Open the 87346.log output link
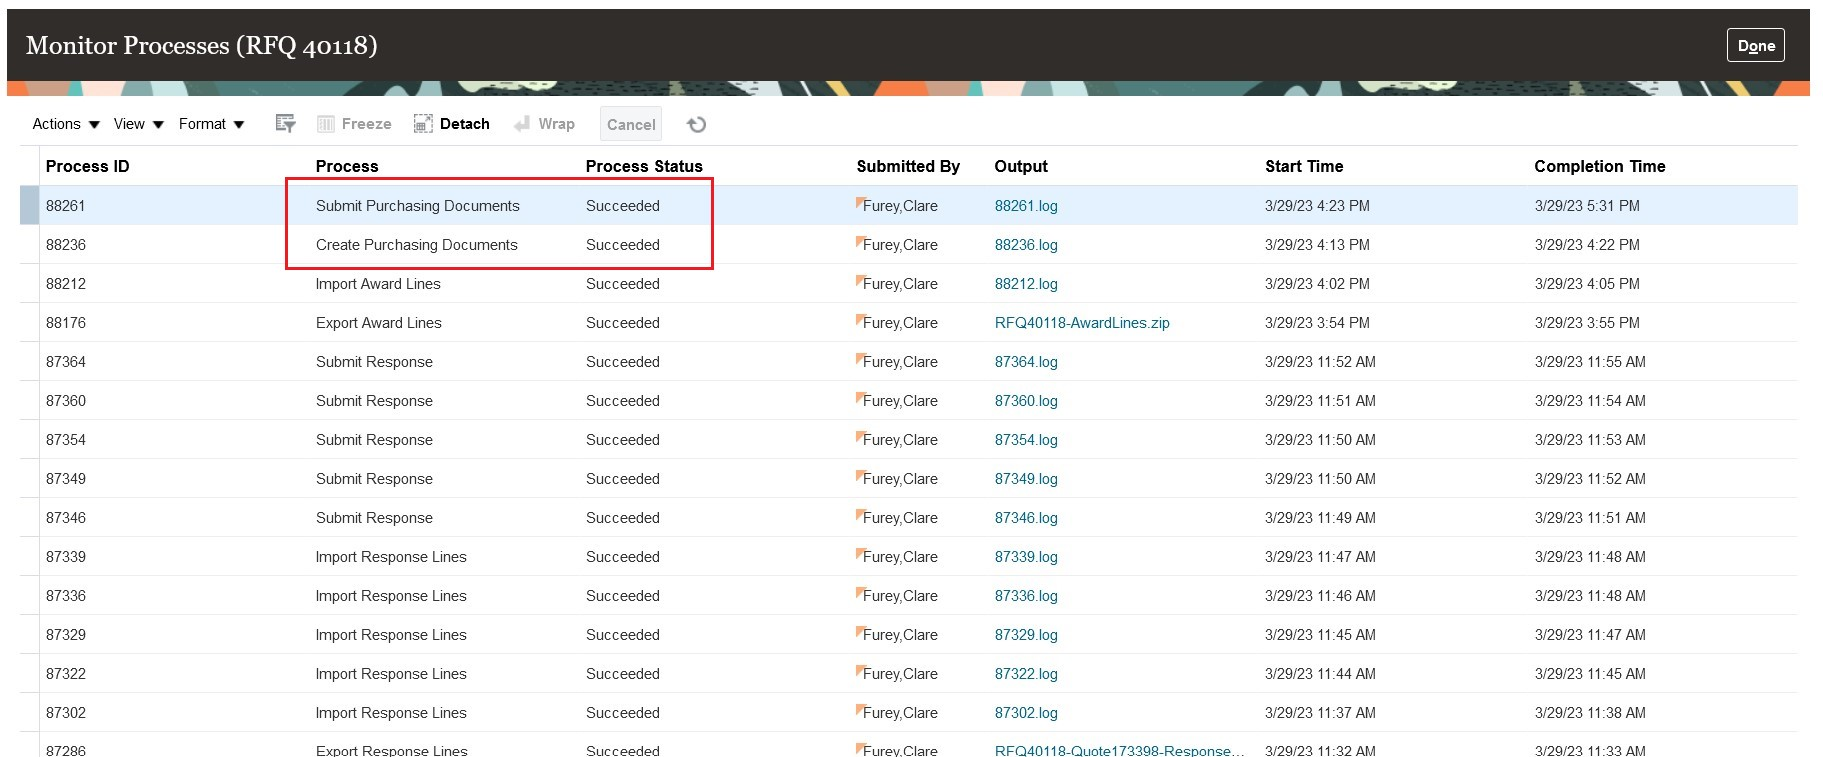Viewport: 1823px width, 757px height. click(x=1026, y=518)
